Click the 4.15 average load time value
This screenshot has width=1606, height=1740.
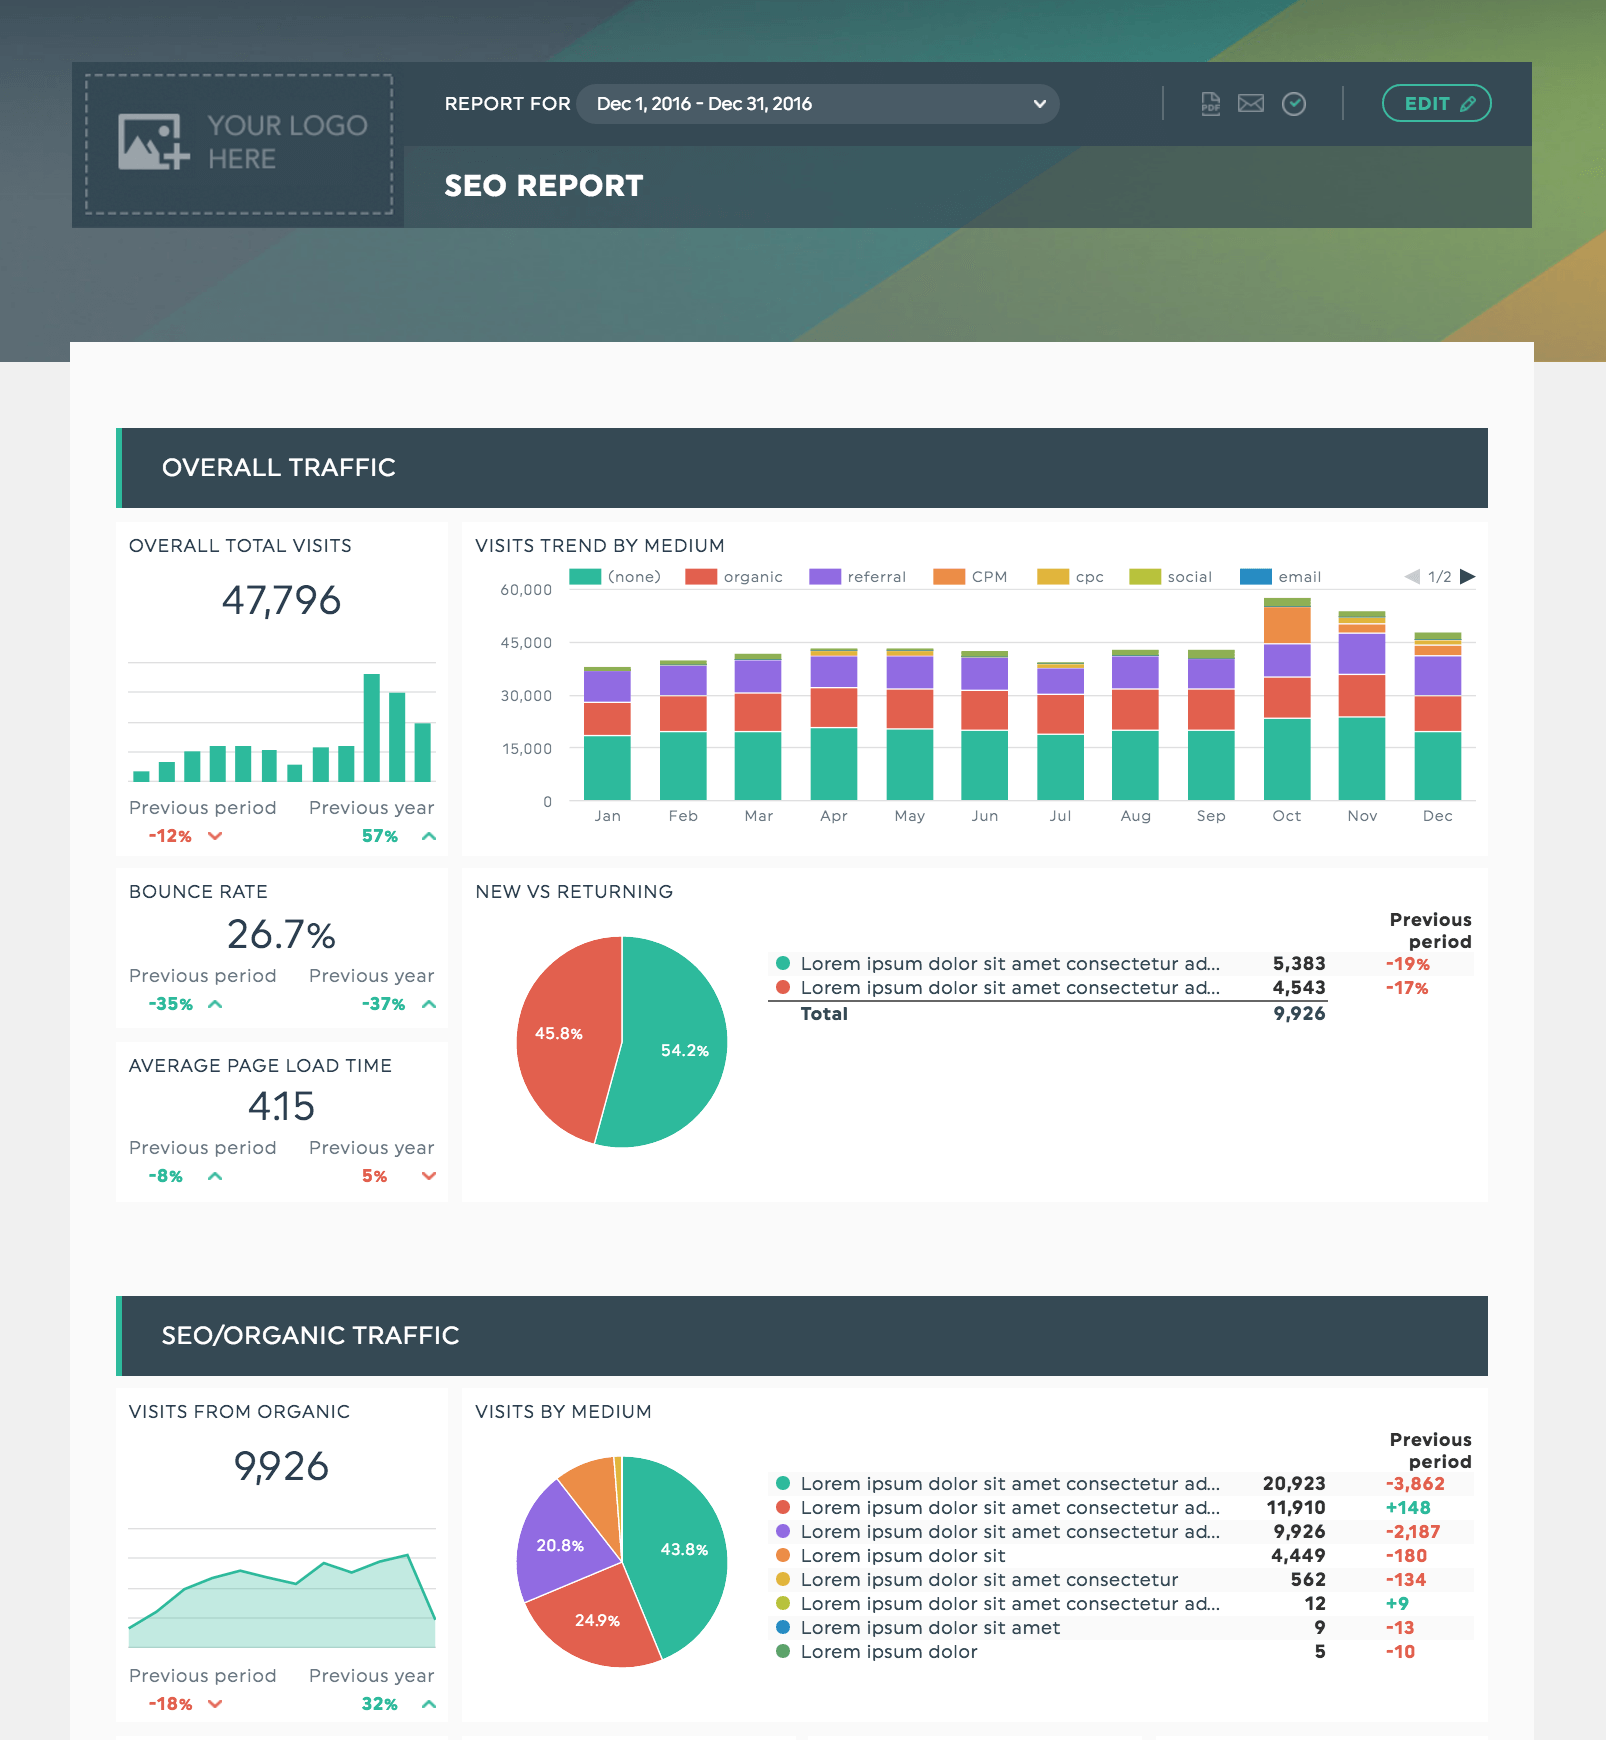pyautogui.click(x=282, y=1107)
